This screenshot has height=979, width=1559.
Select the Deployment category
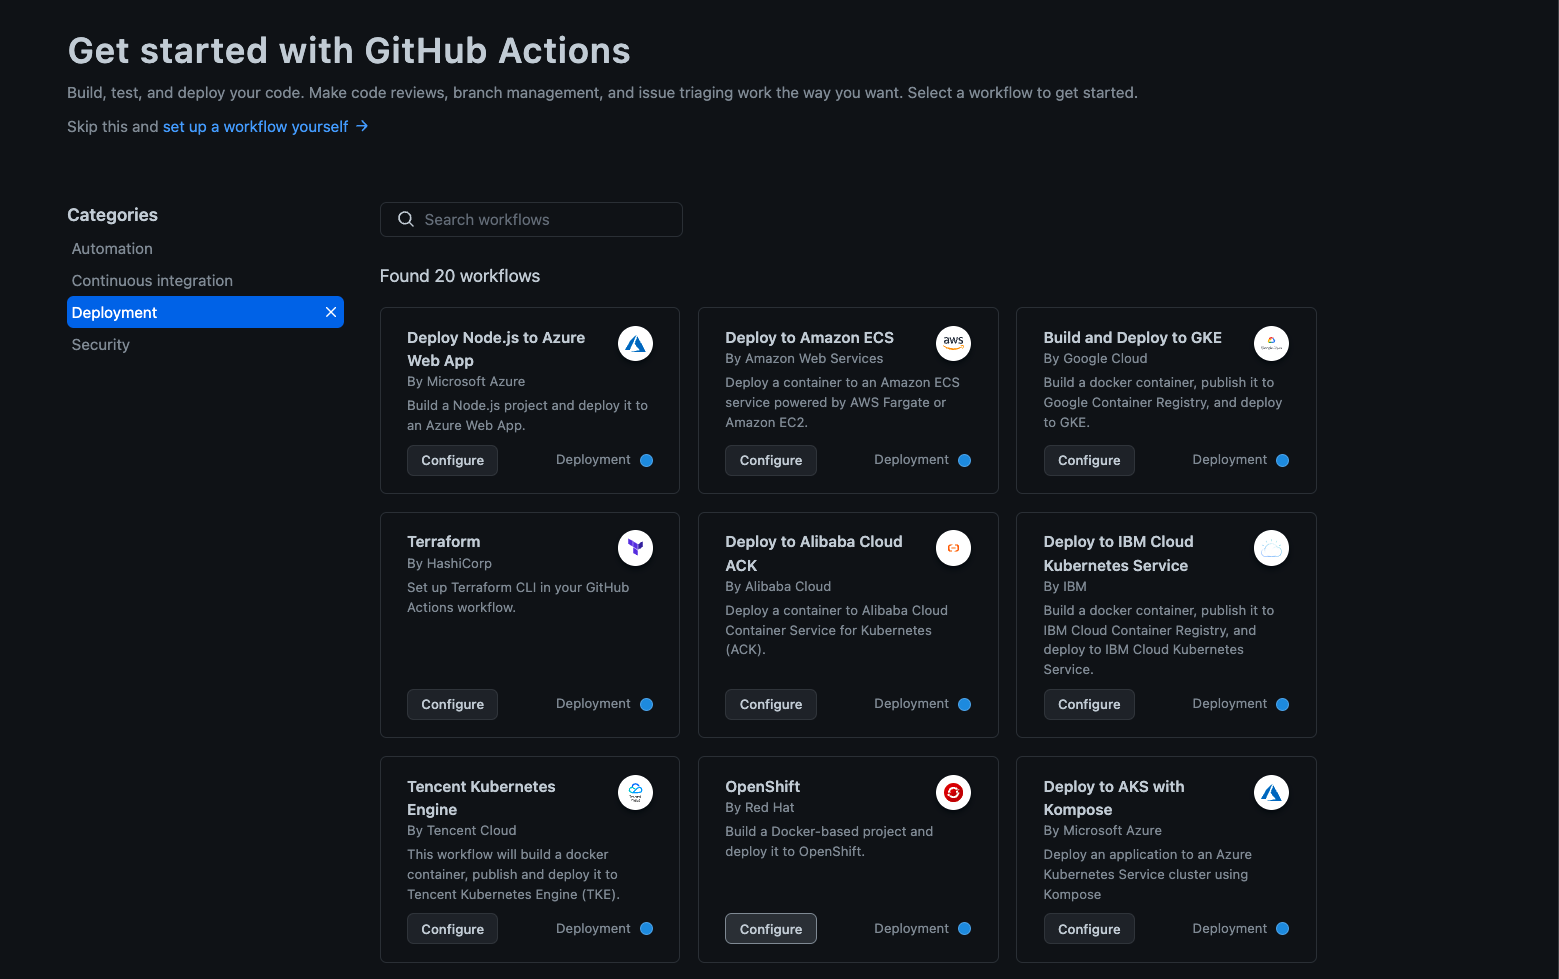[205, 312]
